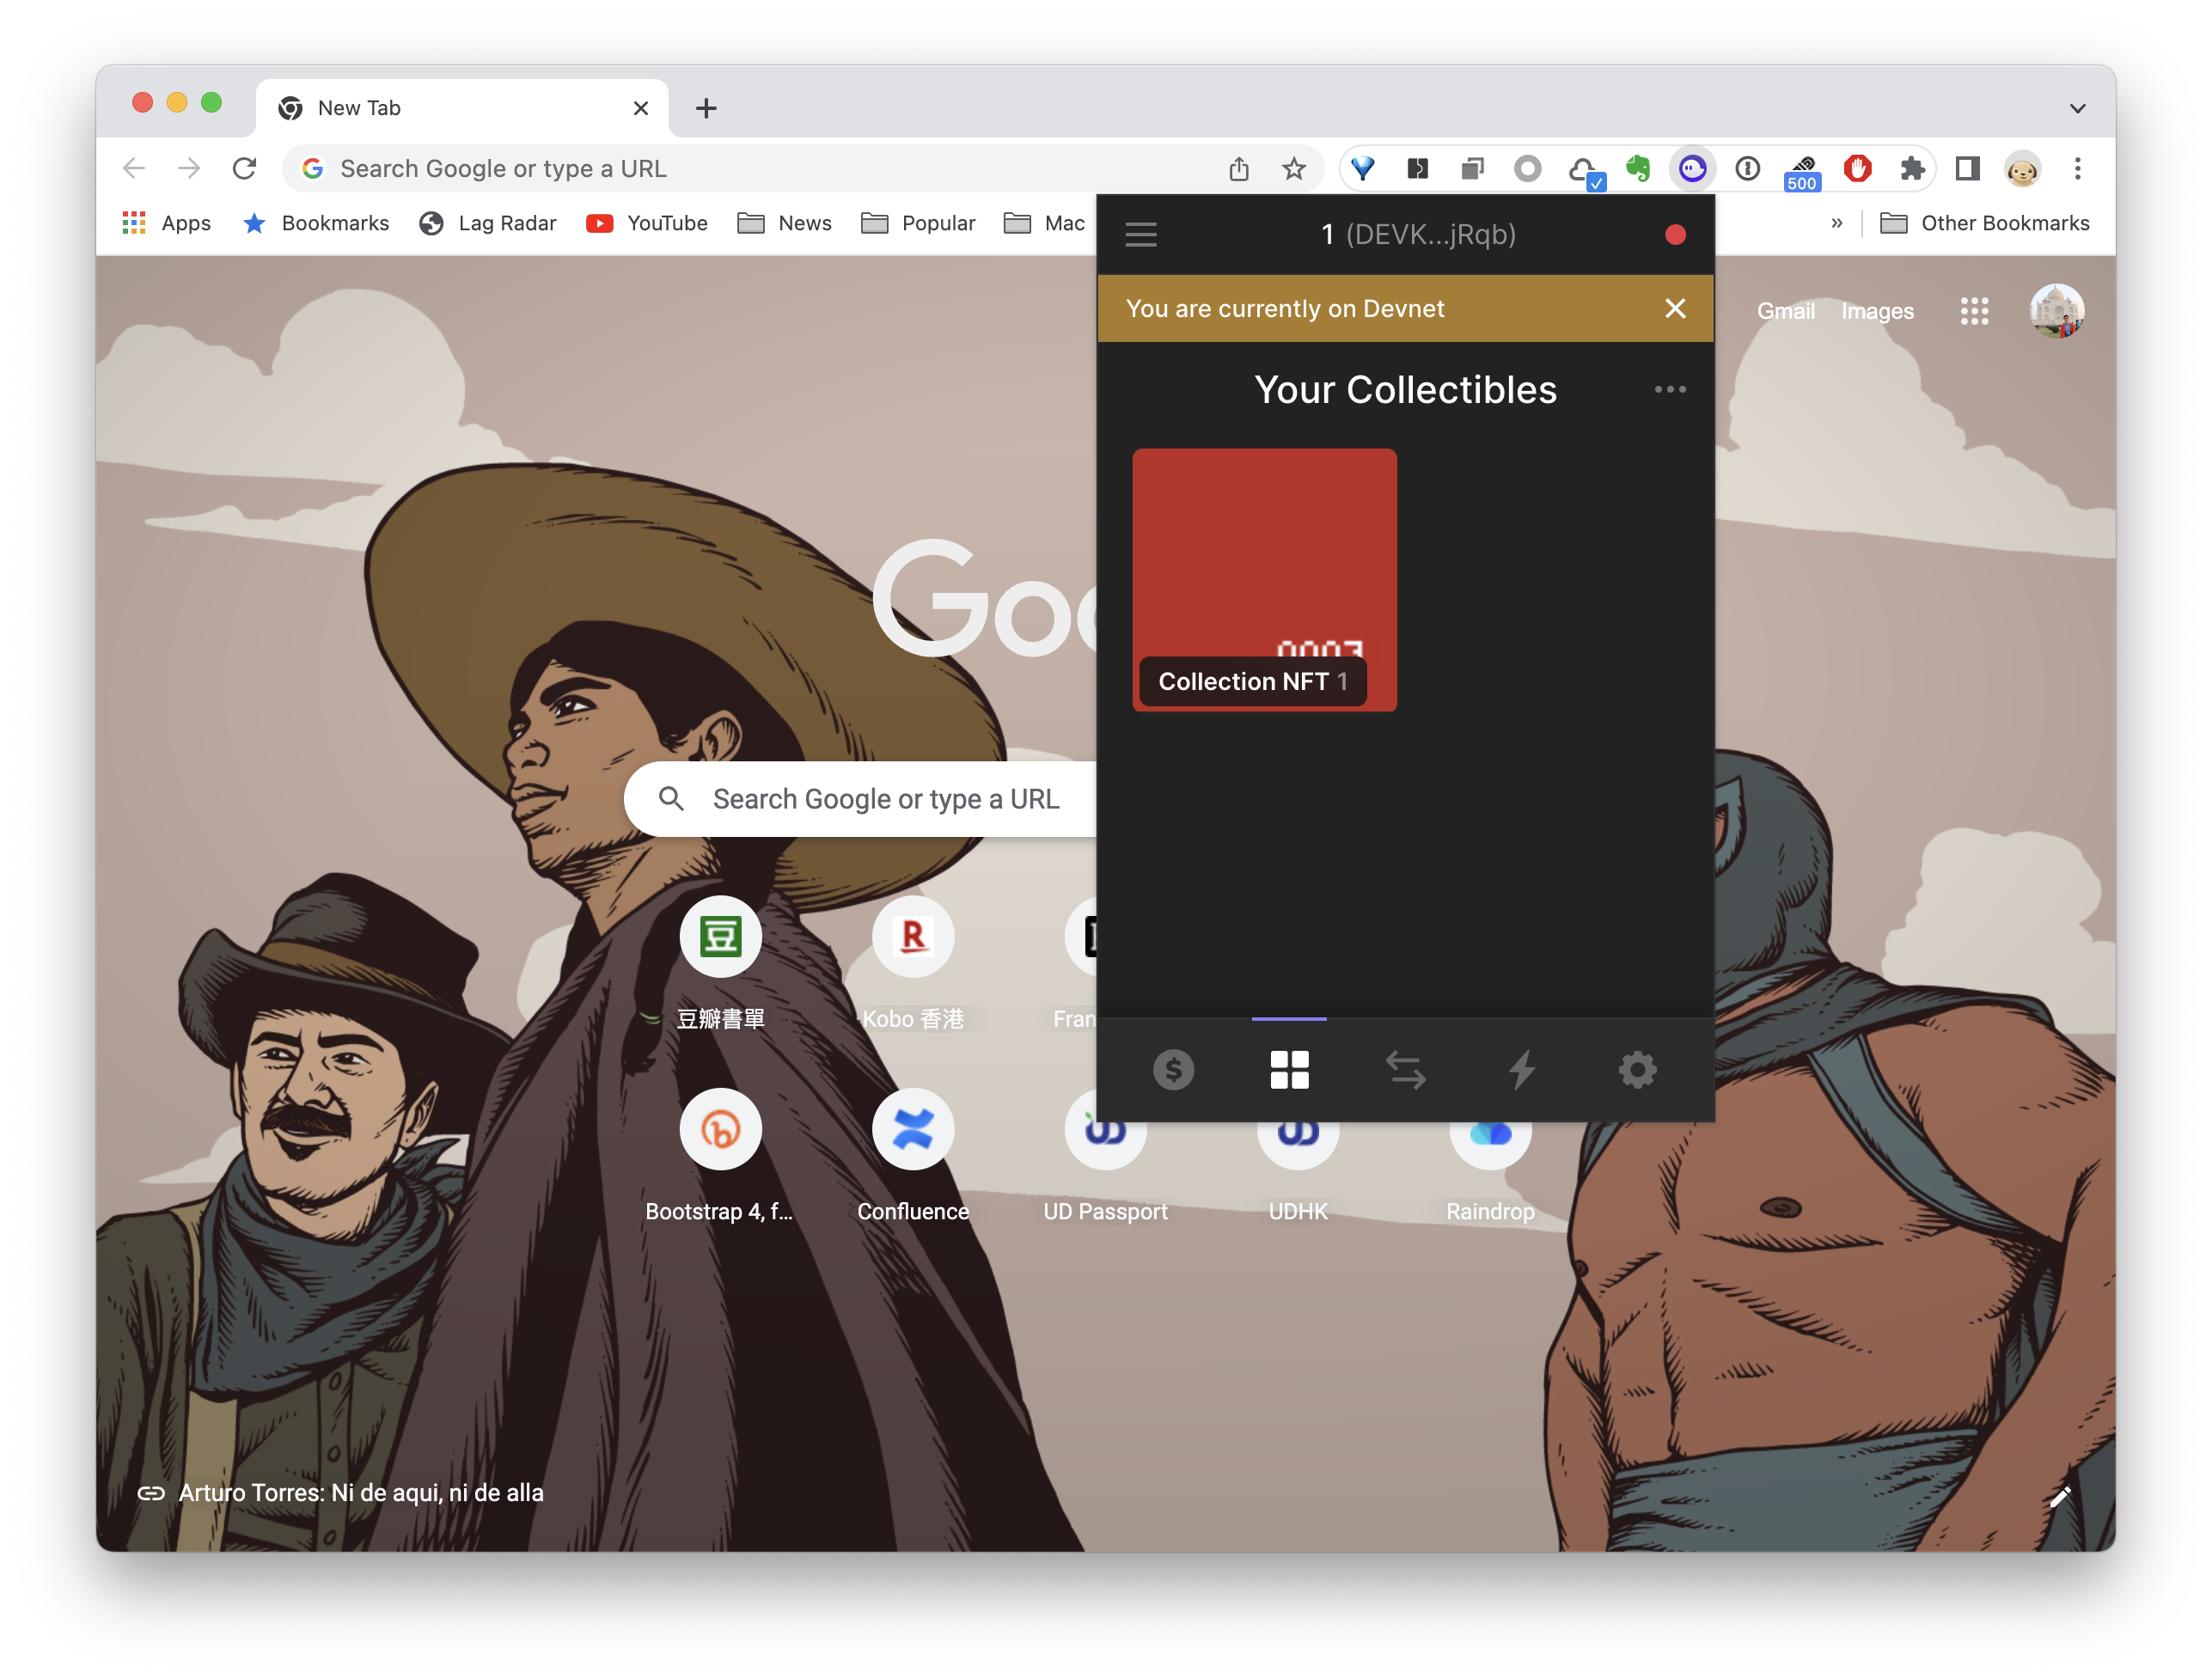Click the Phantom icon in the toolbar

1692,168
